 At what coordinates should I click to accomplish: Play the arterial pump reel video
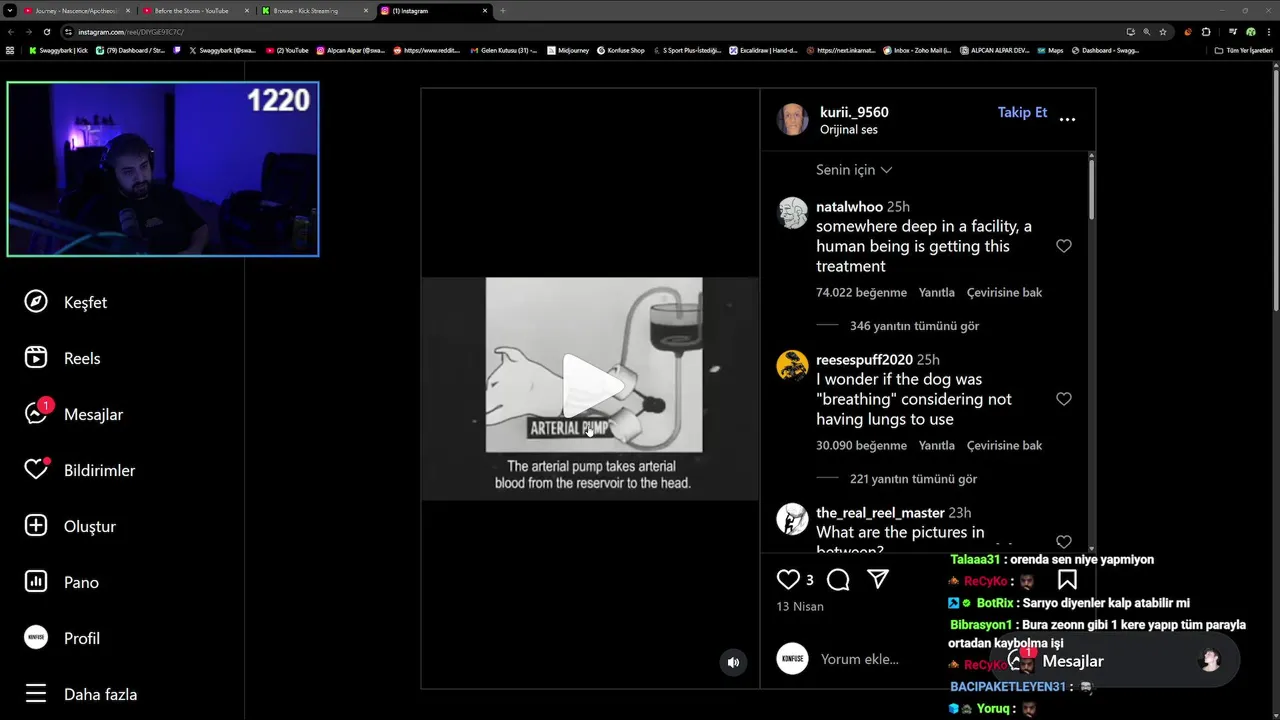592,386
